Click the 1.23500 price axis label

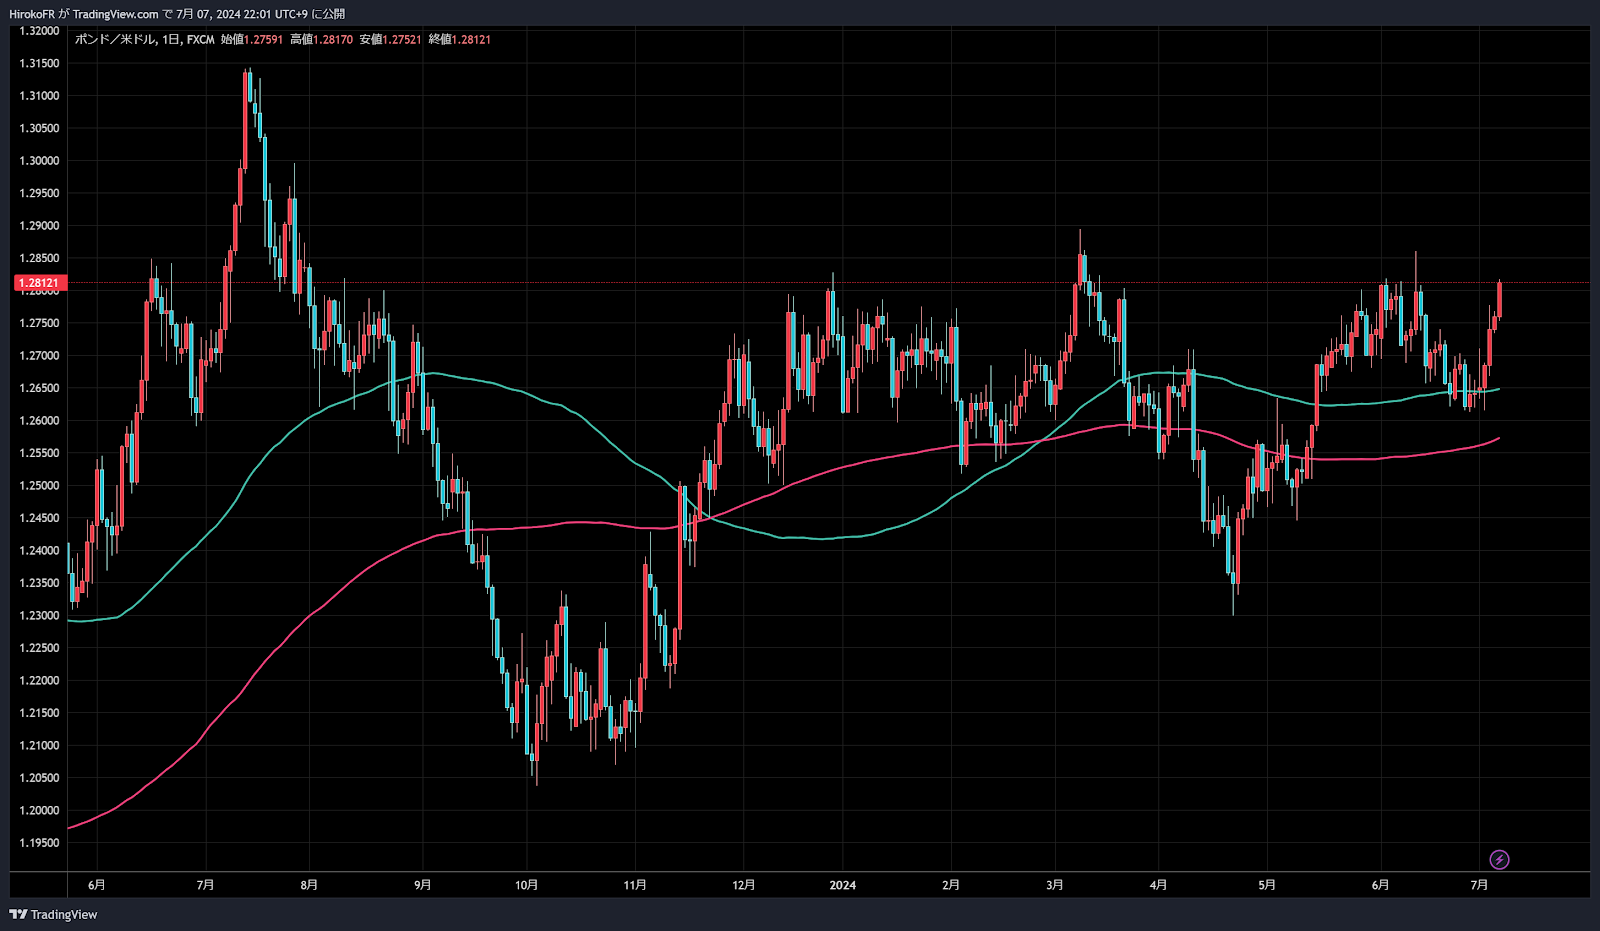tap(39, 583)
